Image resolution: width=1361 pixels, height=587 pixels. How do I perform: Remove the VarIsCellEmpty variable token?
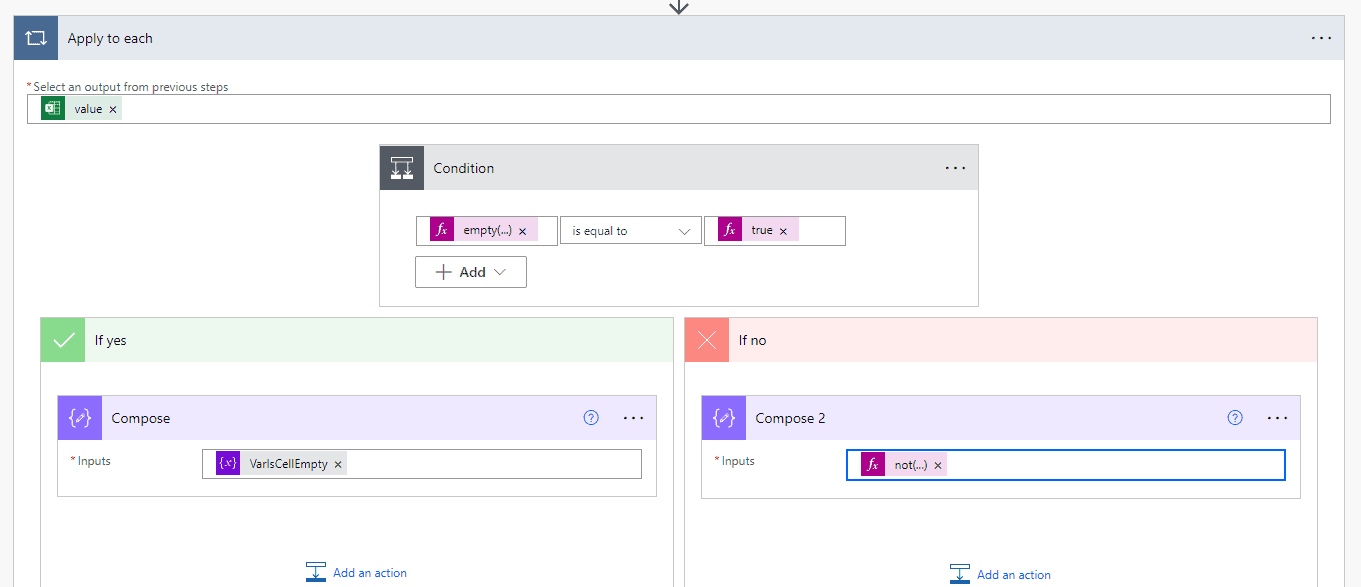(339, 464)
